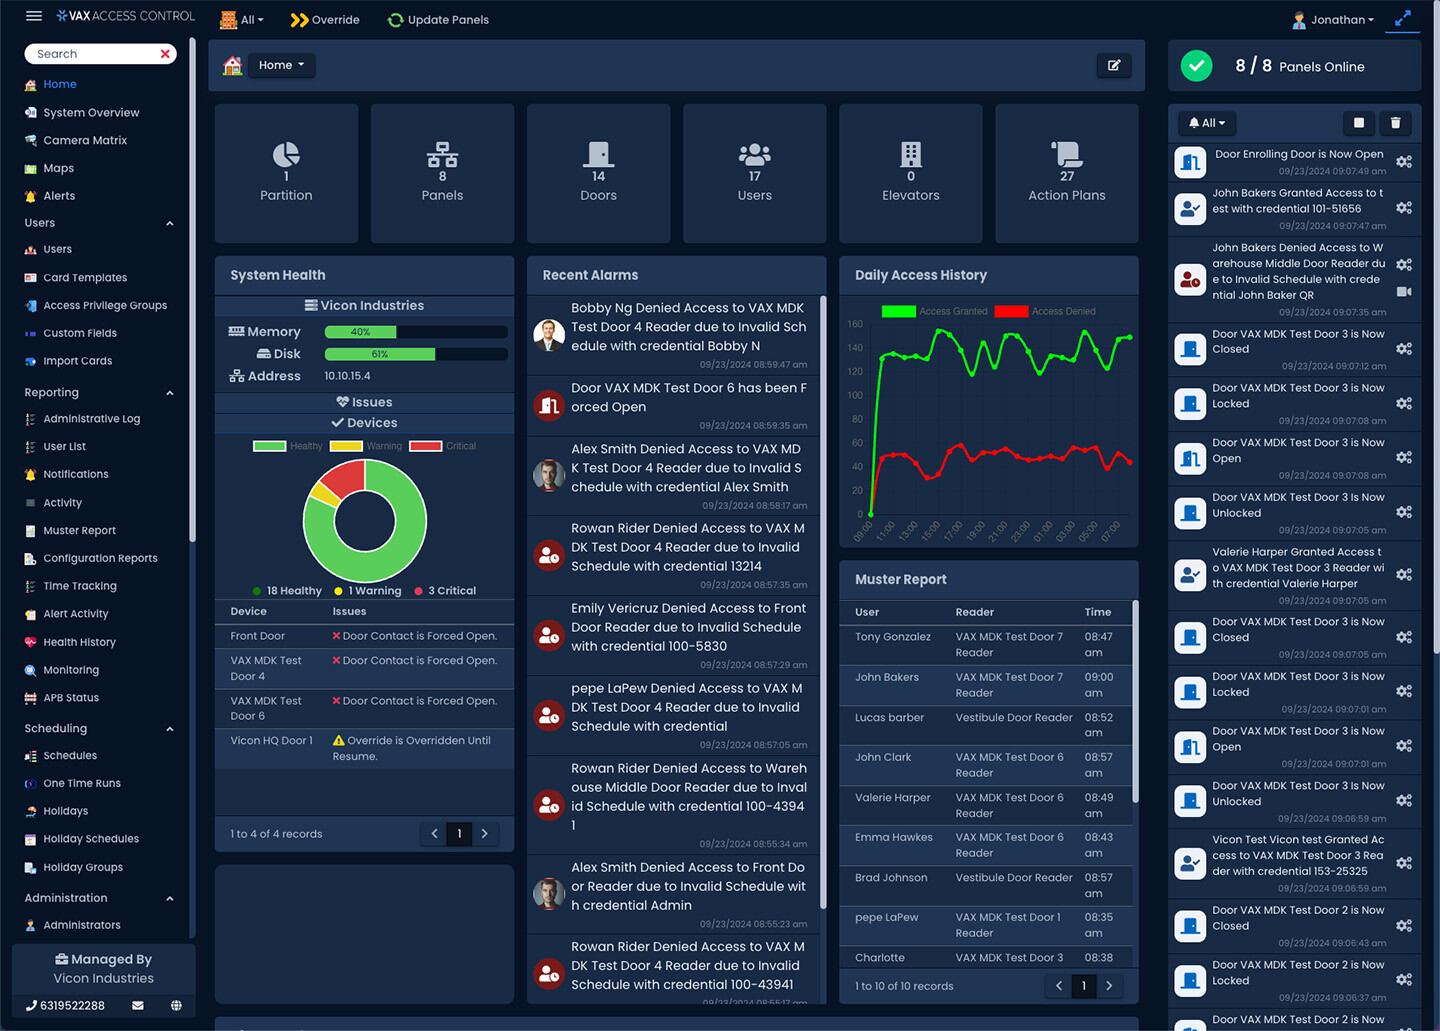Clear notifications with the trash icon
This screenshot has width=1440, height=1031.
click(x=1396, y=123)
